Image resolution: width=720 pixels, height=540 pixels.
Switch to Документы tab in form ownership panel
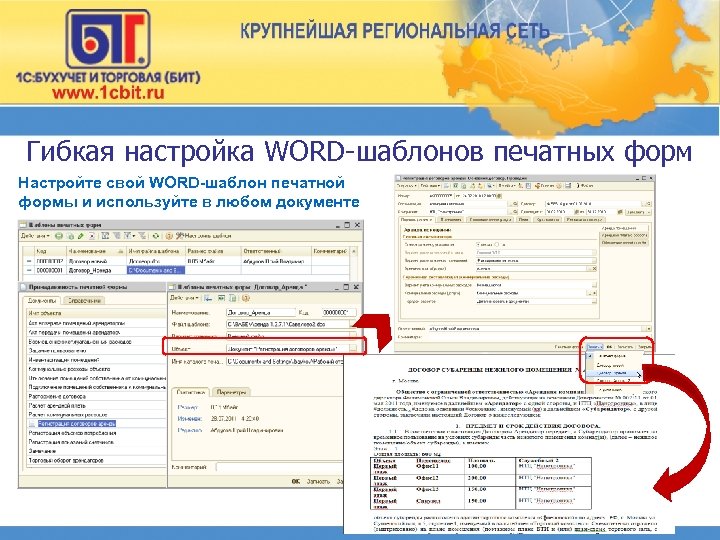coord(42,301)
